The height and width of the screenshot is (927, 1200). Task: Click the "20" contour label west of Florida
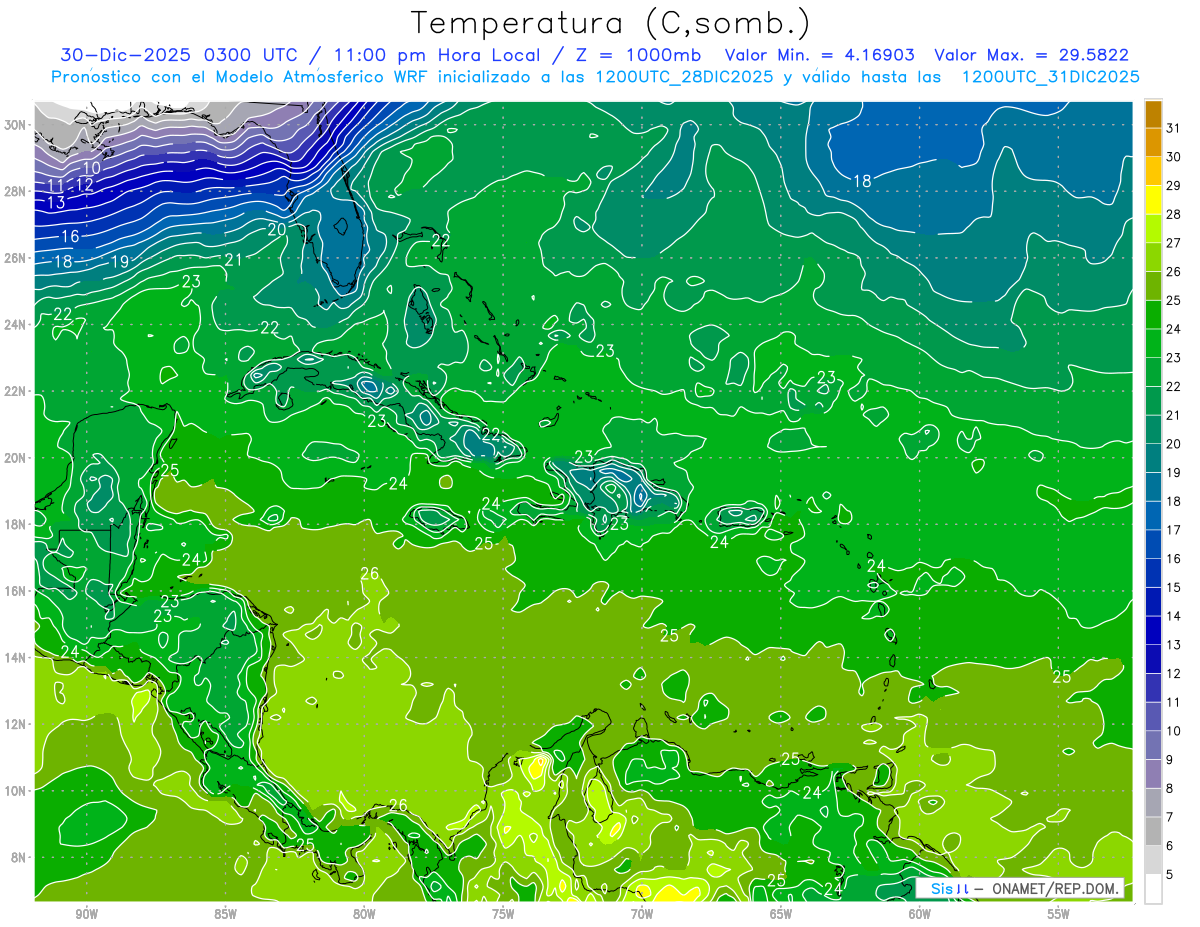pyautogui.click(x=277, y=228)
